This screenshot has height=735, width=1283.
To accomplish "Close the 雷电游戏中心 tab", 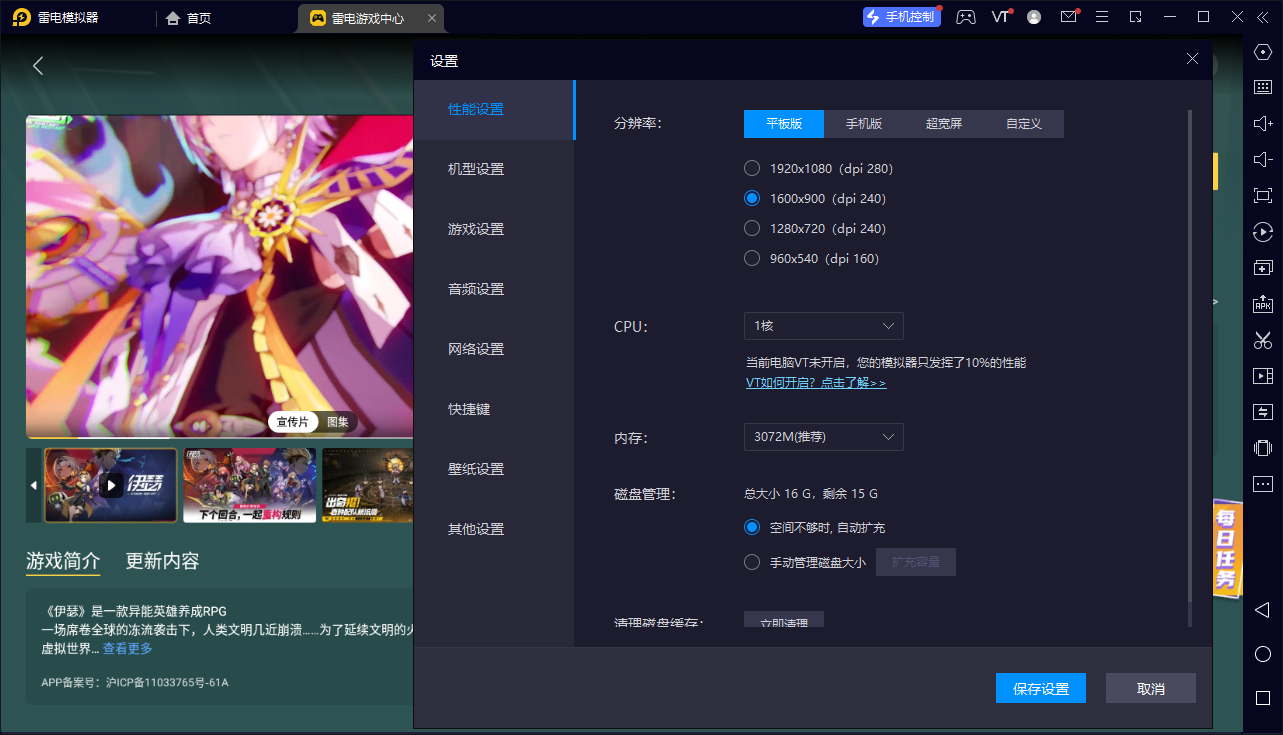I will 431,18.
